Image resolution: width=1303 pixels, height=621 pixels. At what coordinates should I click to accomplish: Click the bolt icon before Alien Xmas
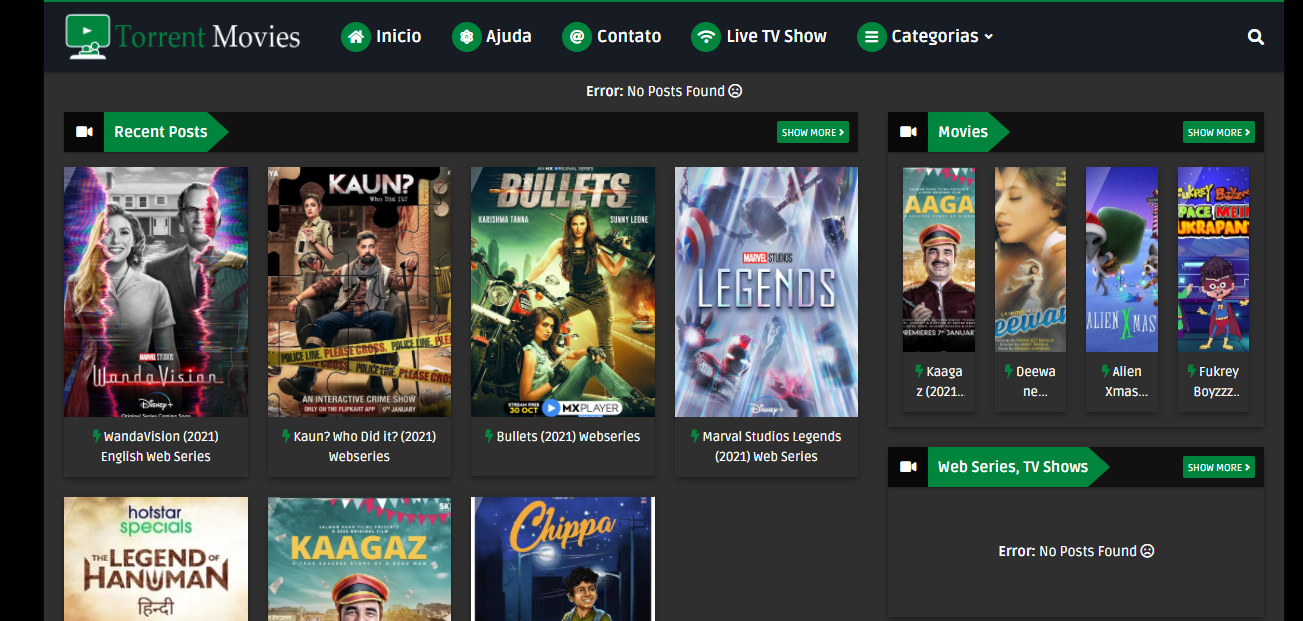pyautogui.click(x=1105, y=371)
